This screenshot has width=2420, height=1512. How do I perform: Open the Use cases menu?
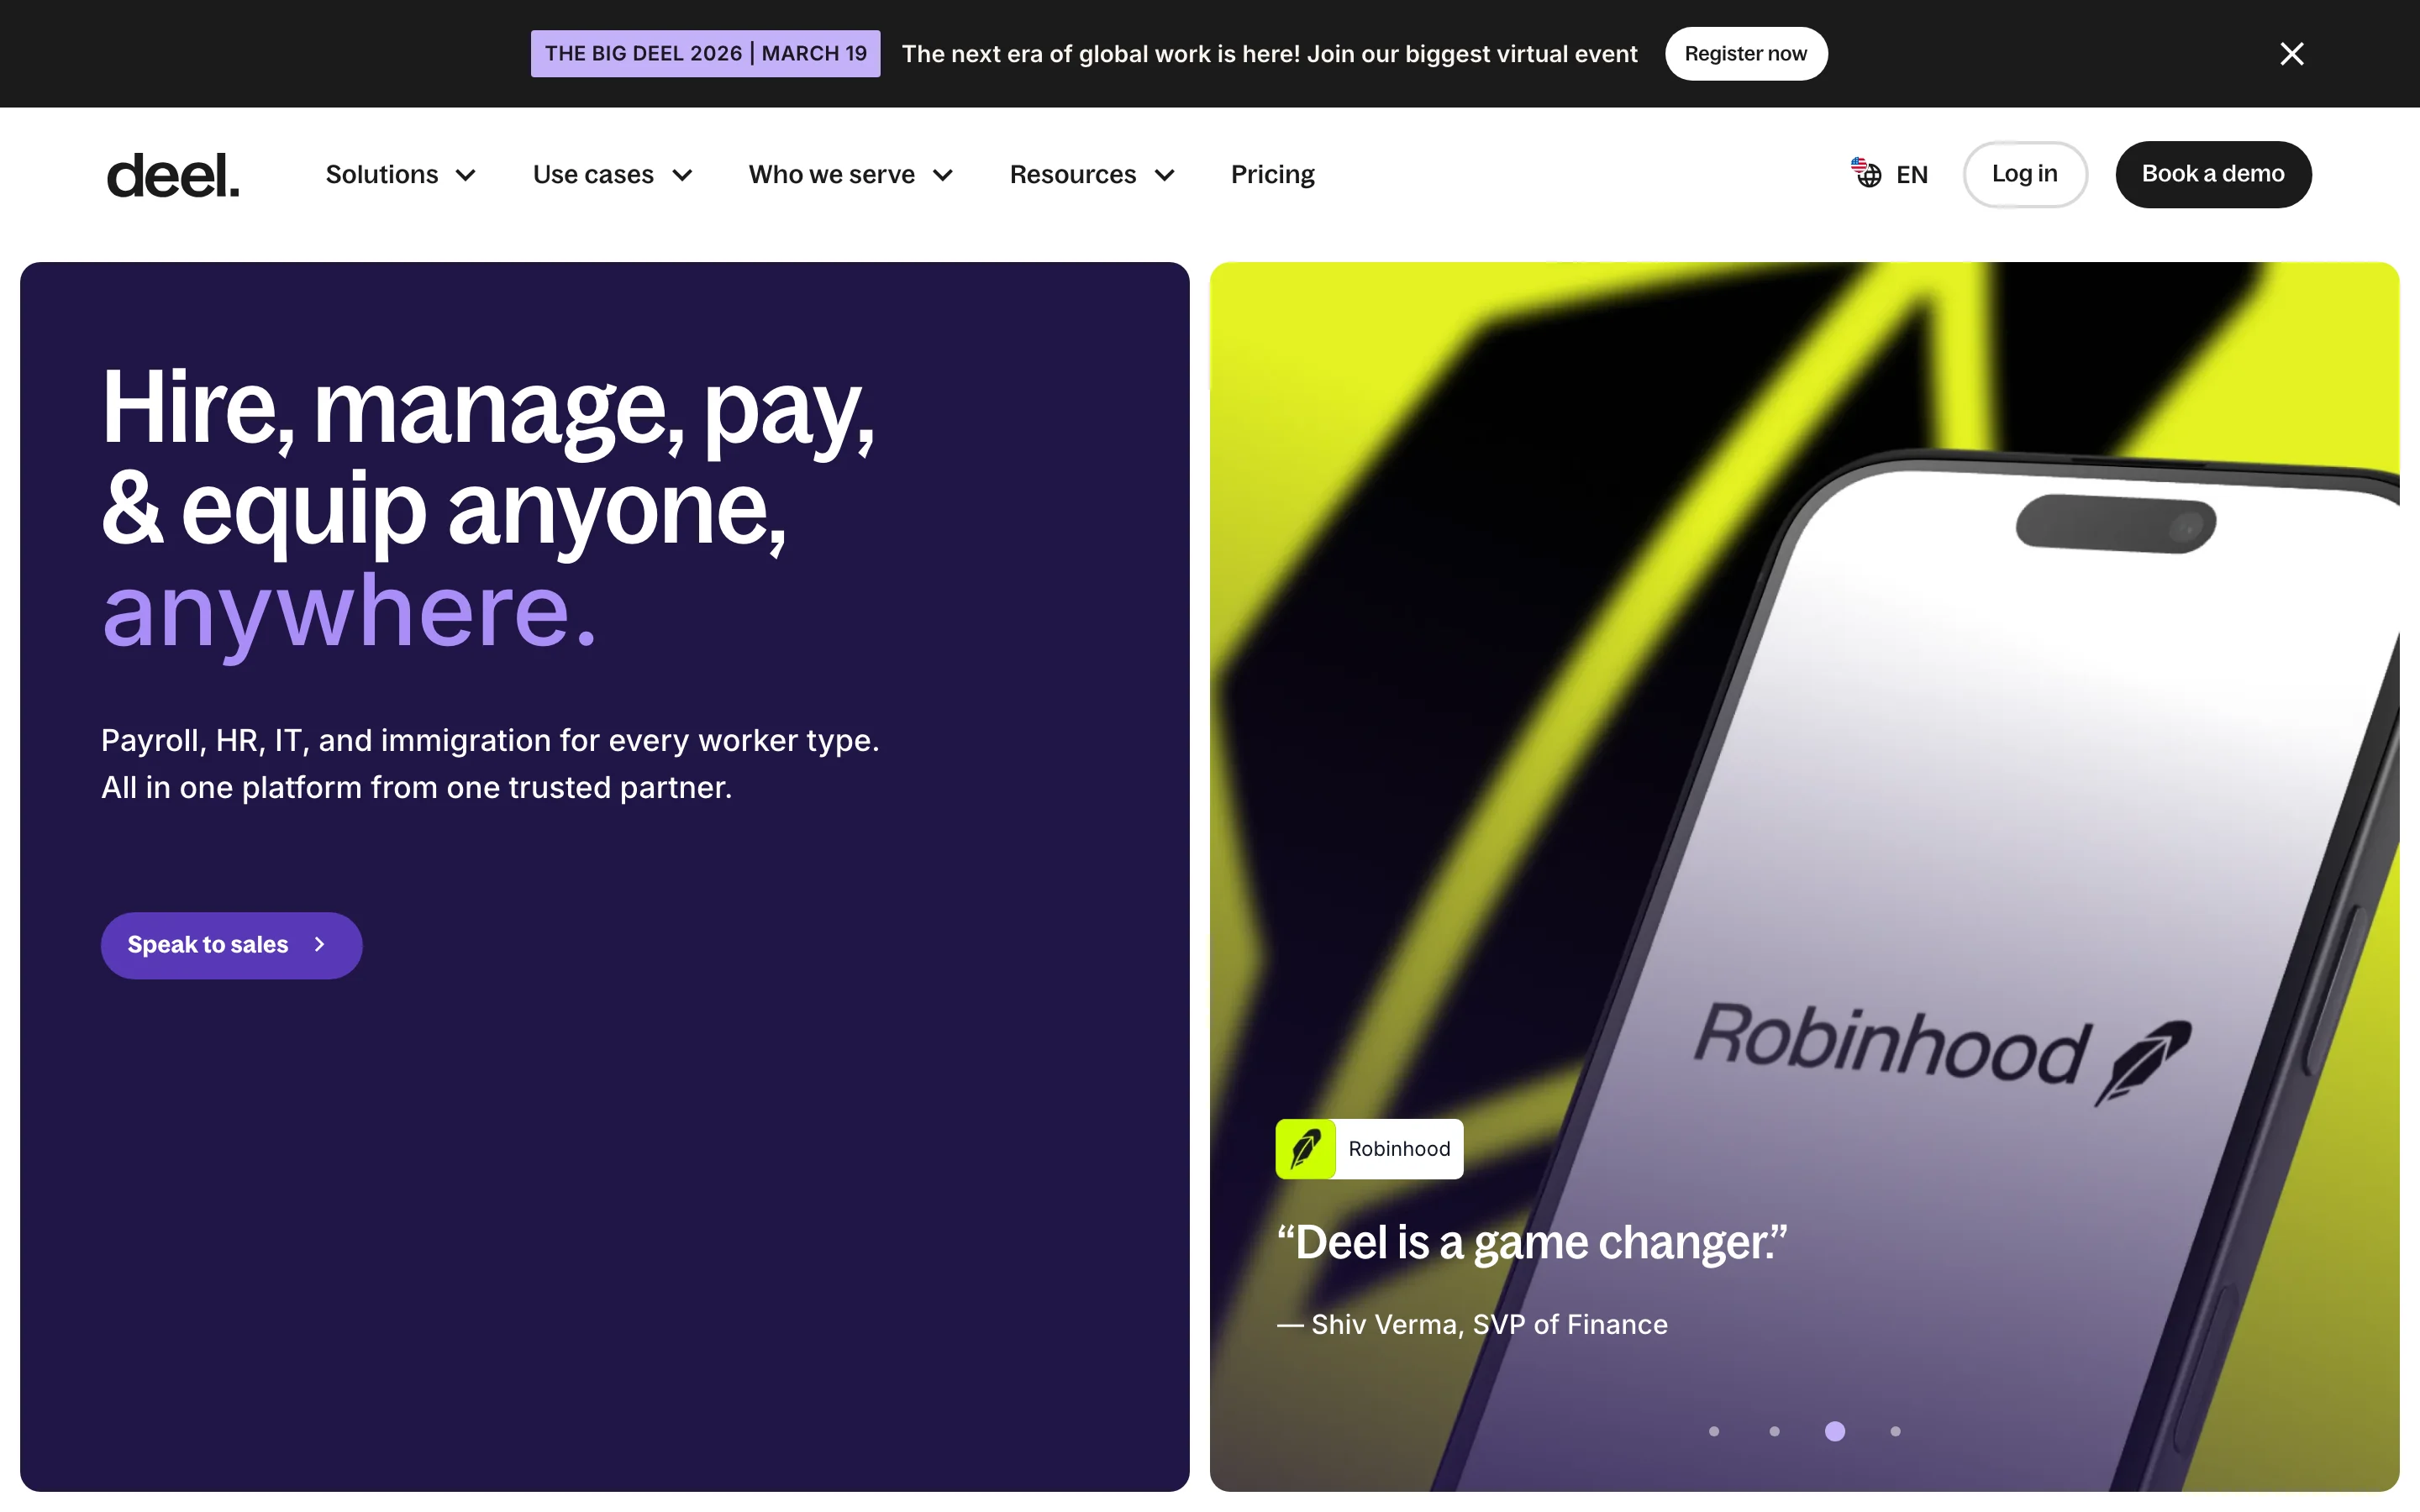[612, 175]
